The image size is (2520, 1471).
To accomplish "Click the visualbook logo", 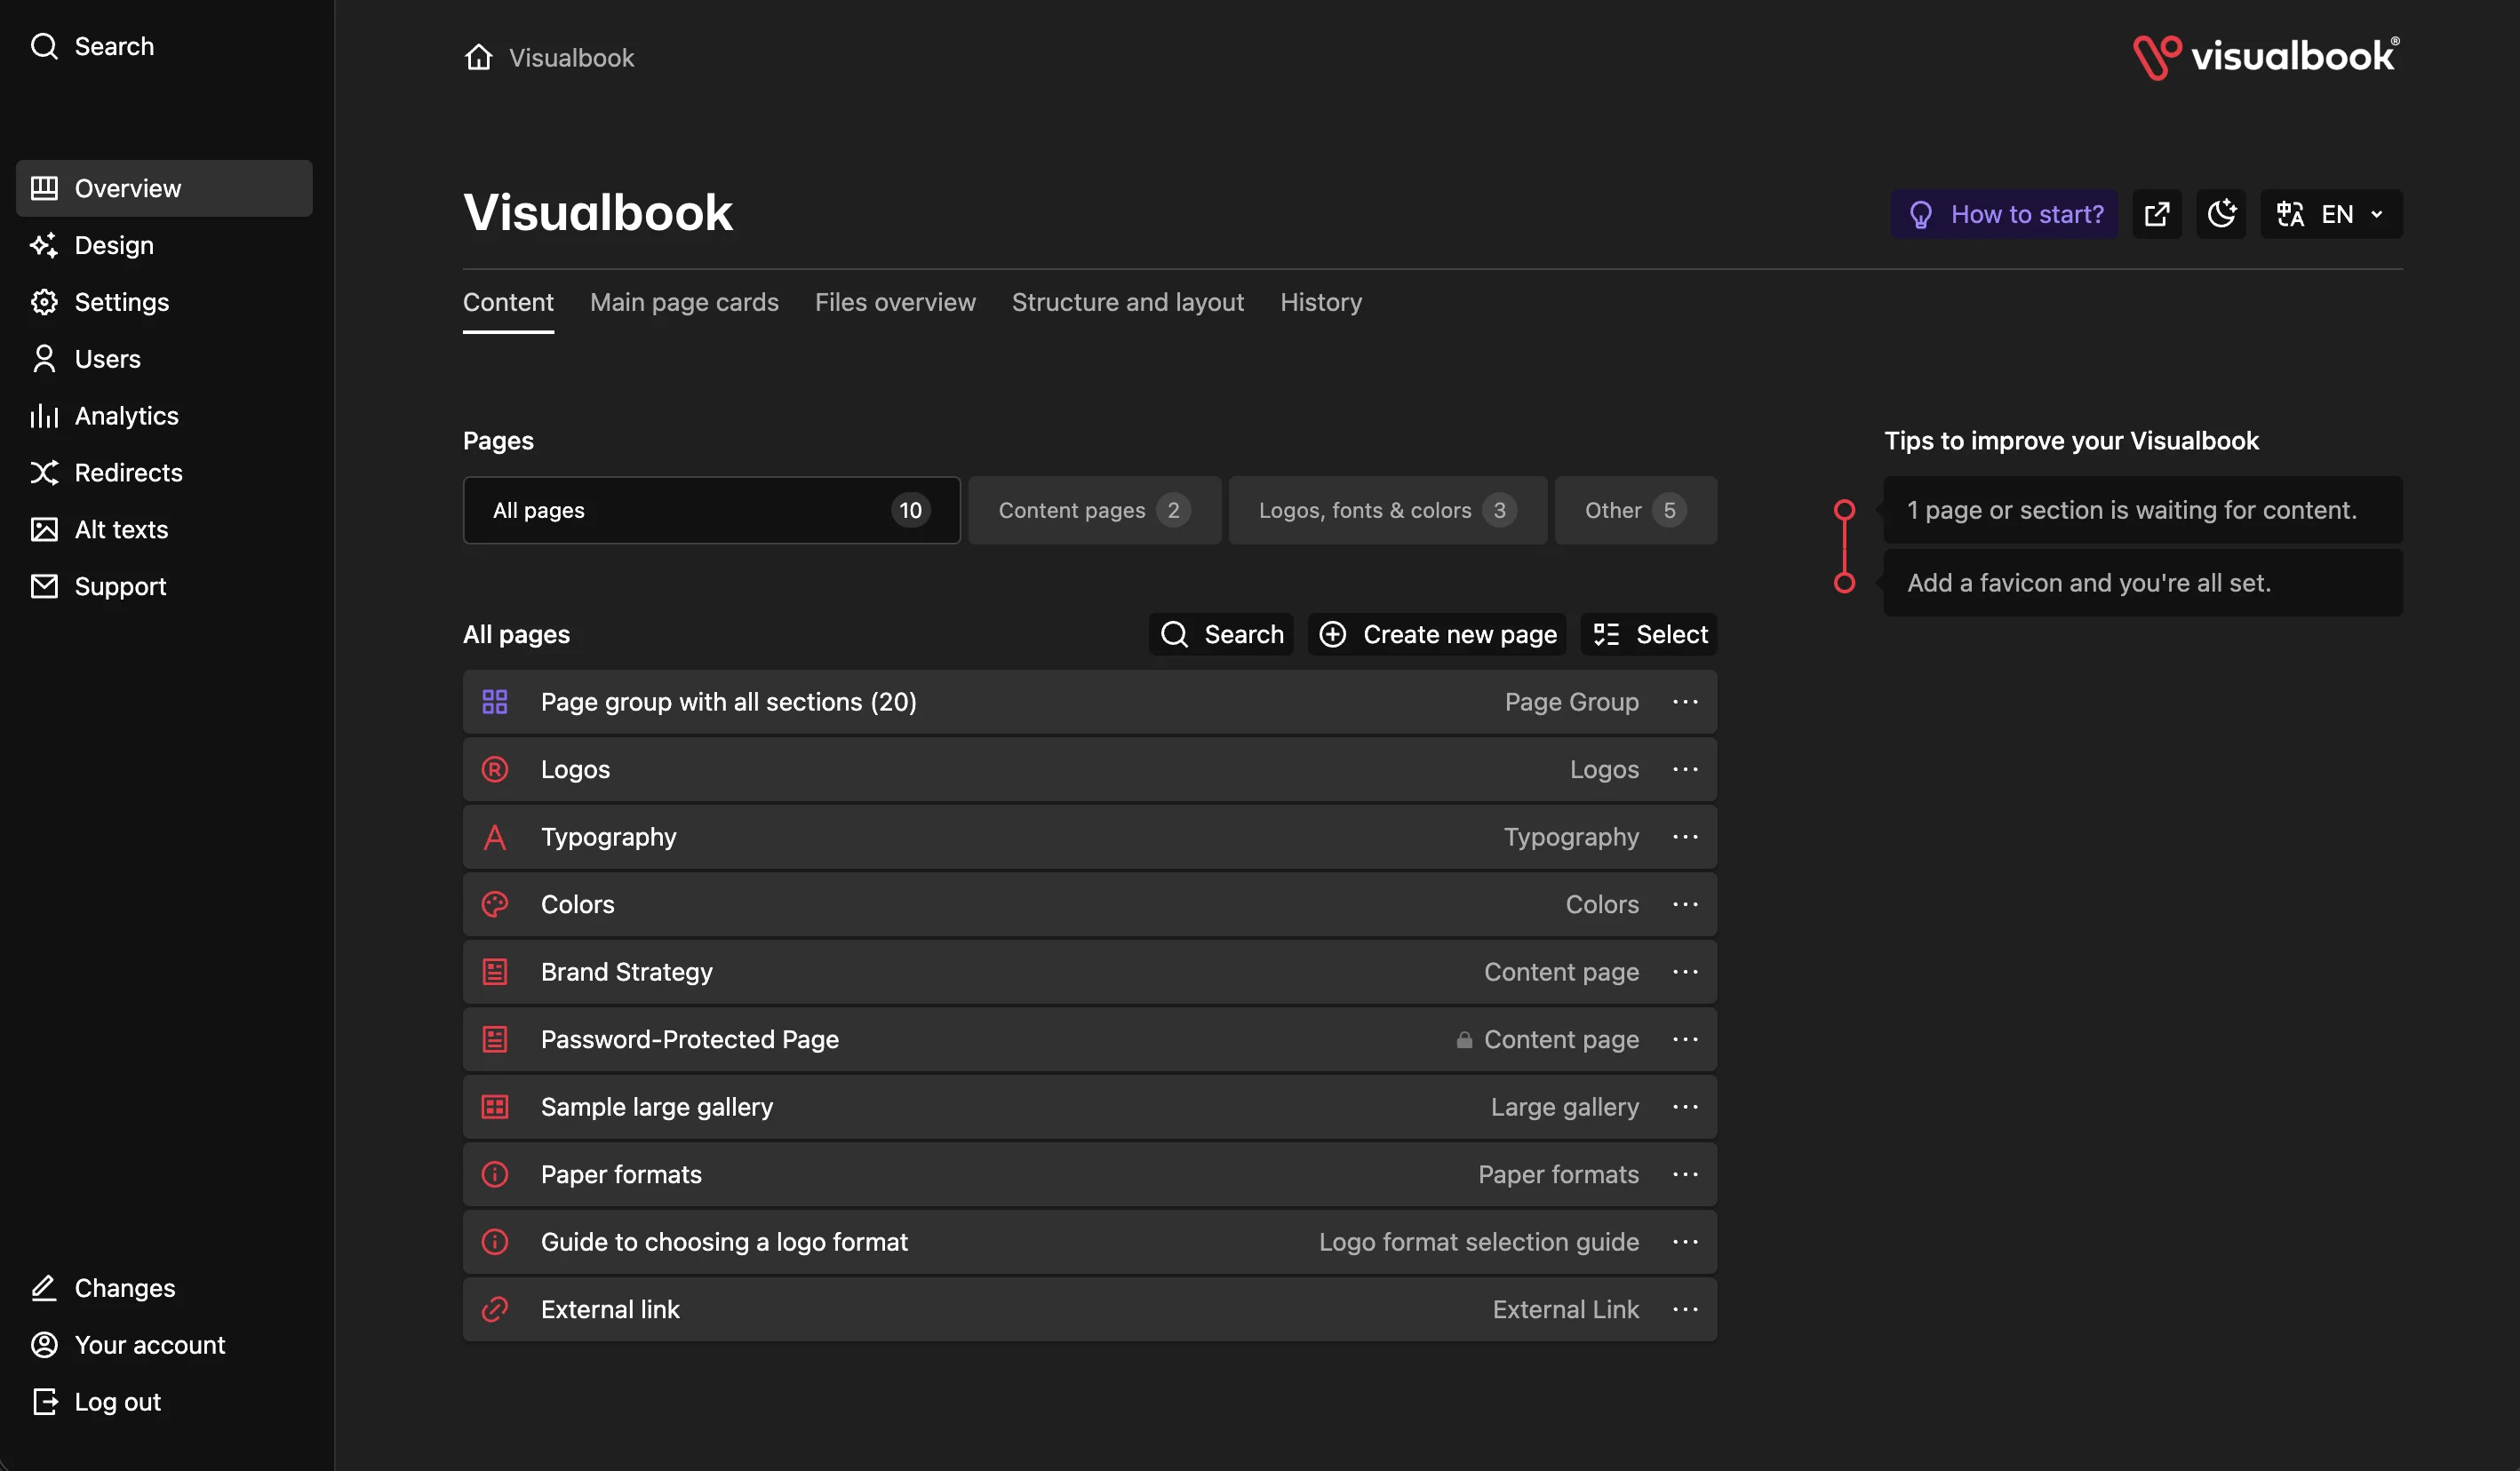I will [2267, 57].
